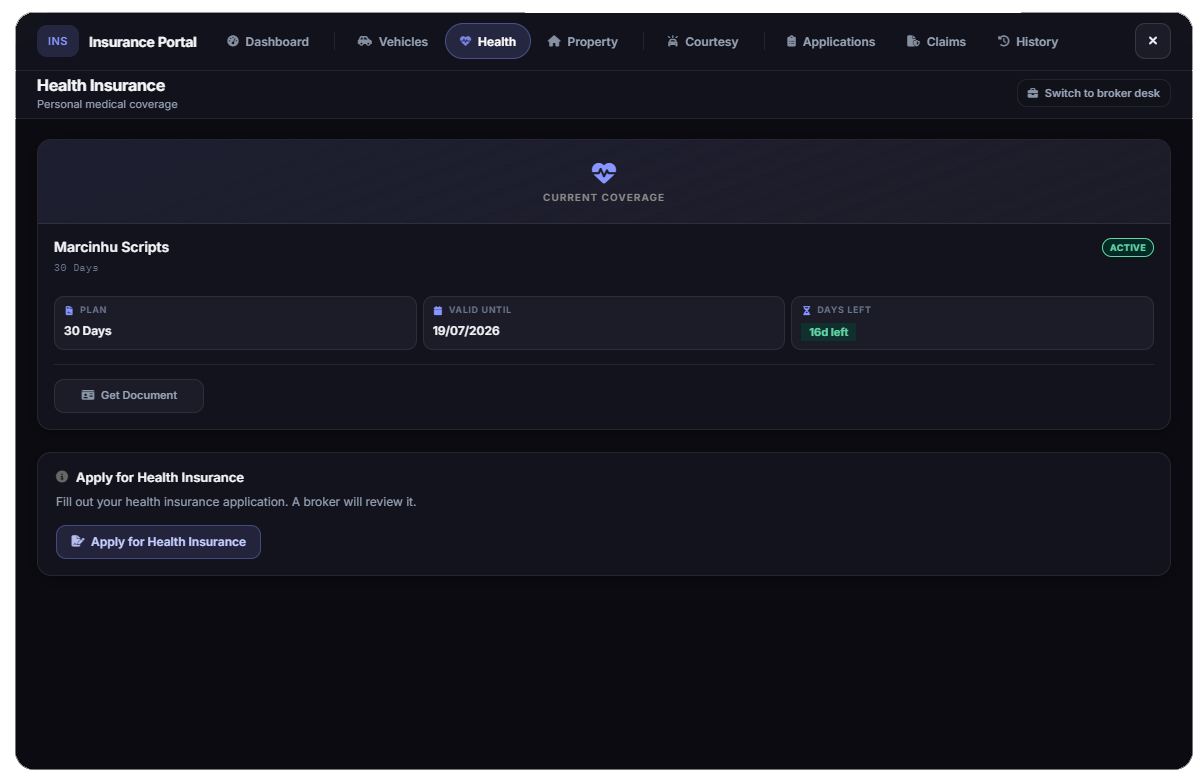Click the calendar Valid Until icon

(x=438, y=310)
